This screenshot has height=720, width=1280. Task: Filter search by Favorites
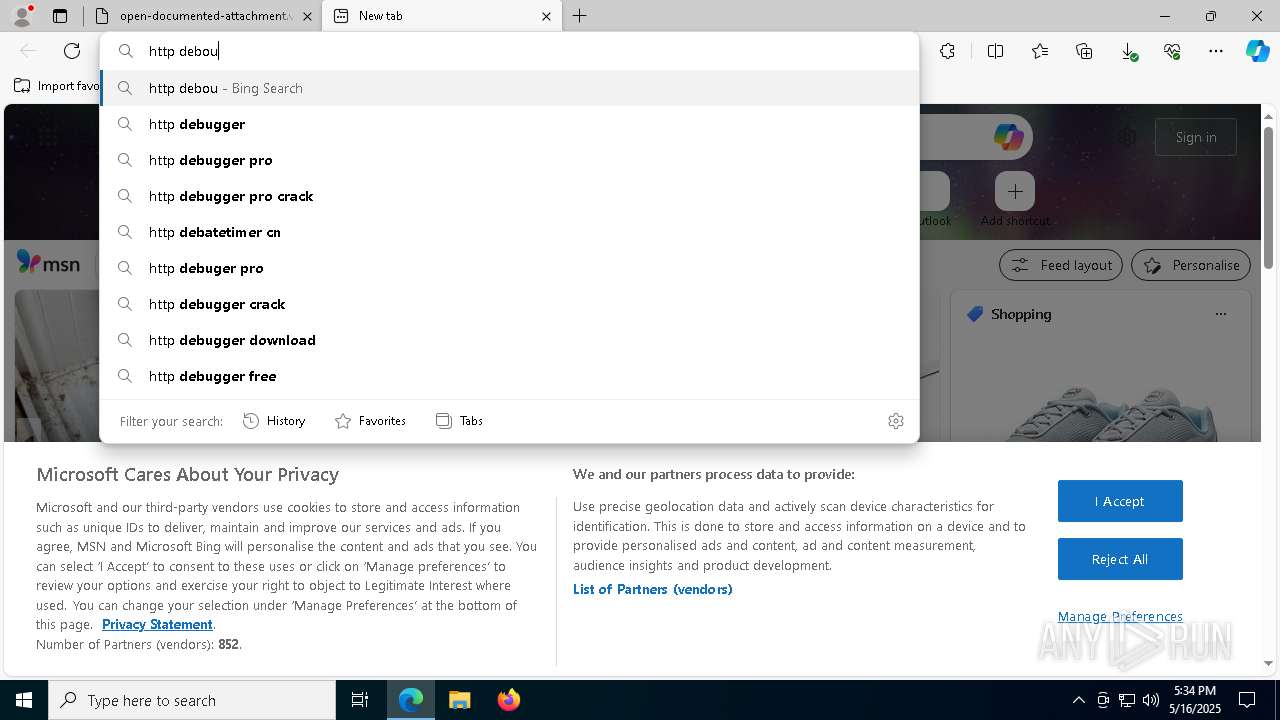370,421
